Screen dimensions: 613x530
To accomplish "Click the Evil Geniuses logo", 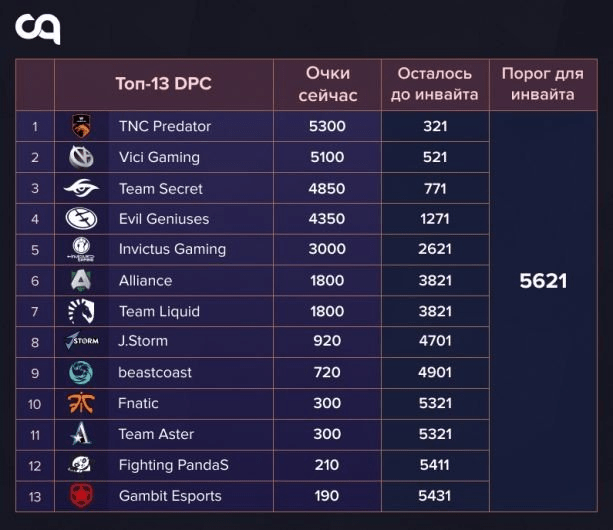I will coord(81,218).
